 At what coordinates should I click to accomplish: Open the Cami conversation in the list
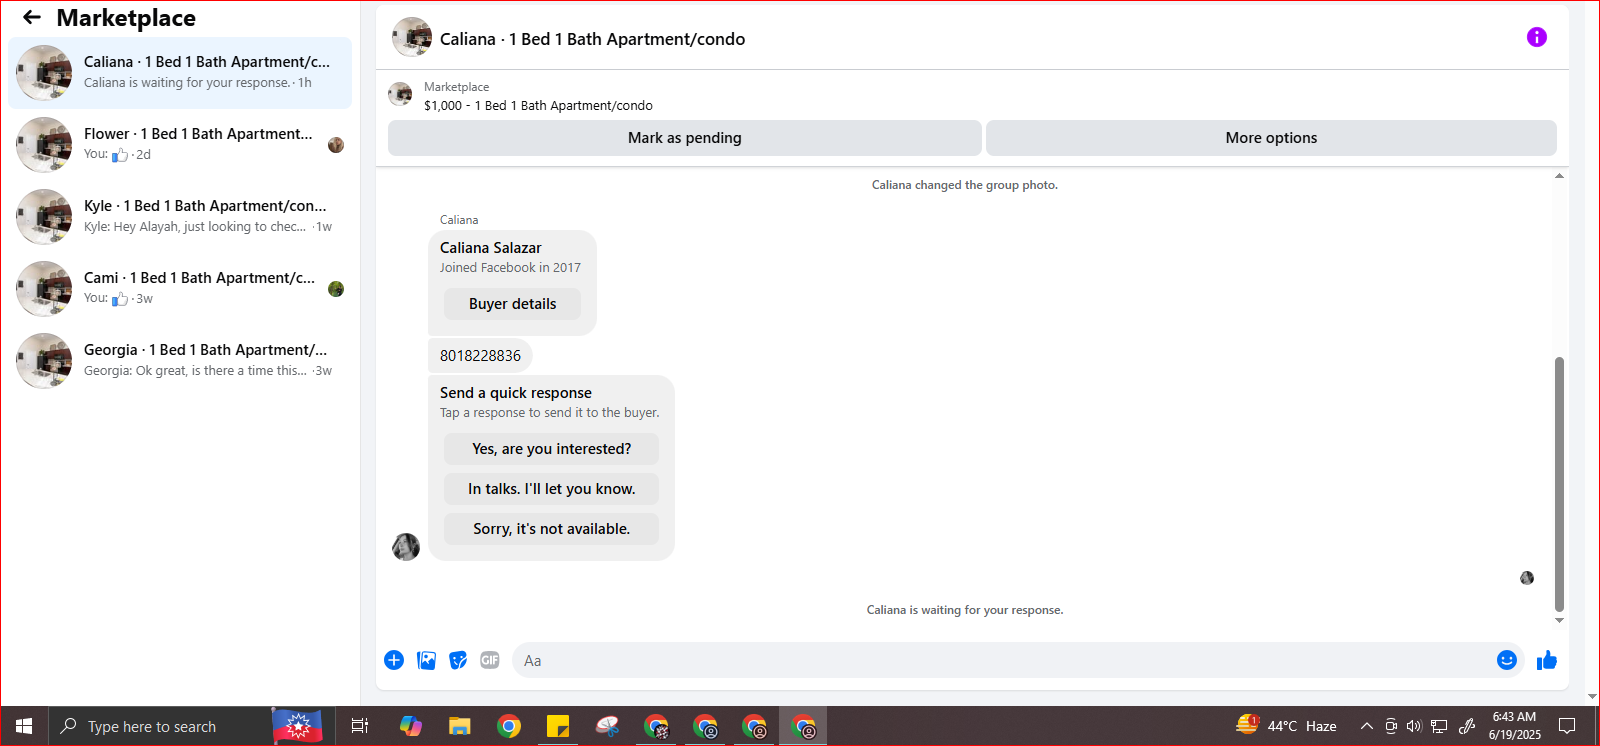[x=180, y=289]
